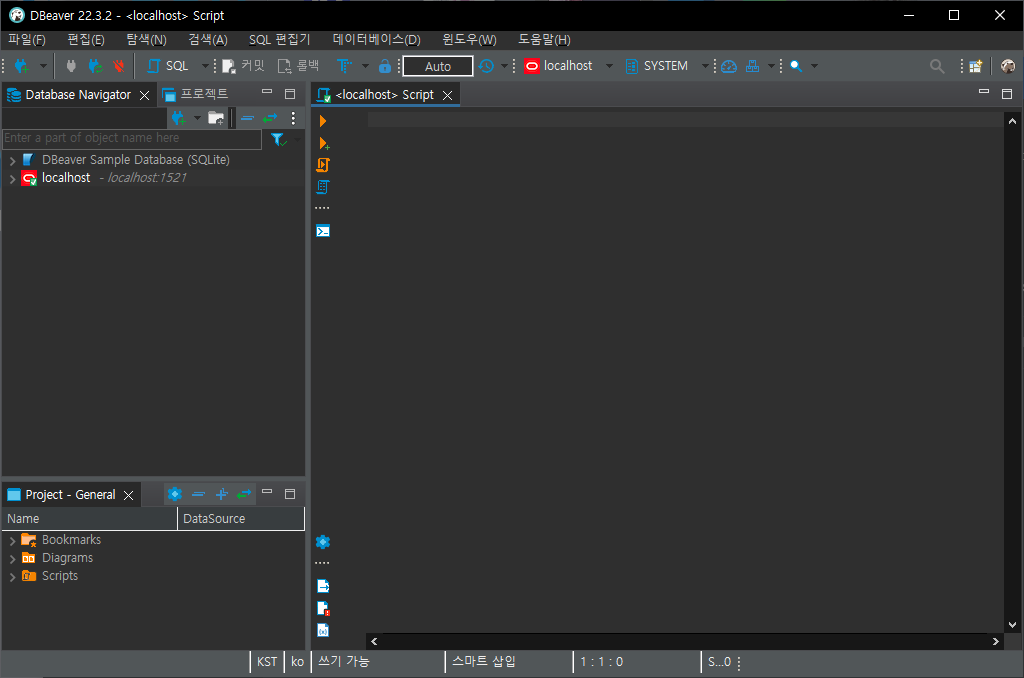Toggle SQL variables panel icon
1024x678 pixels.
(323, 630)
